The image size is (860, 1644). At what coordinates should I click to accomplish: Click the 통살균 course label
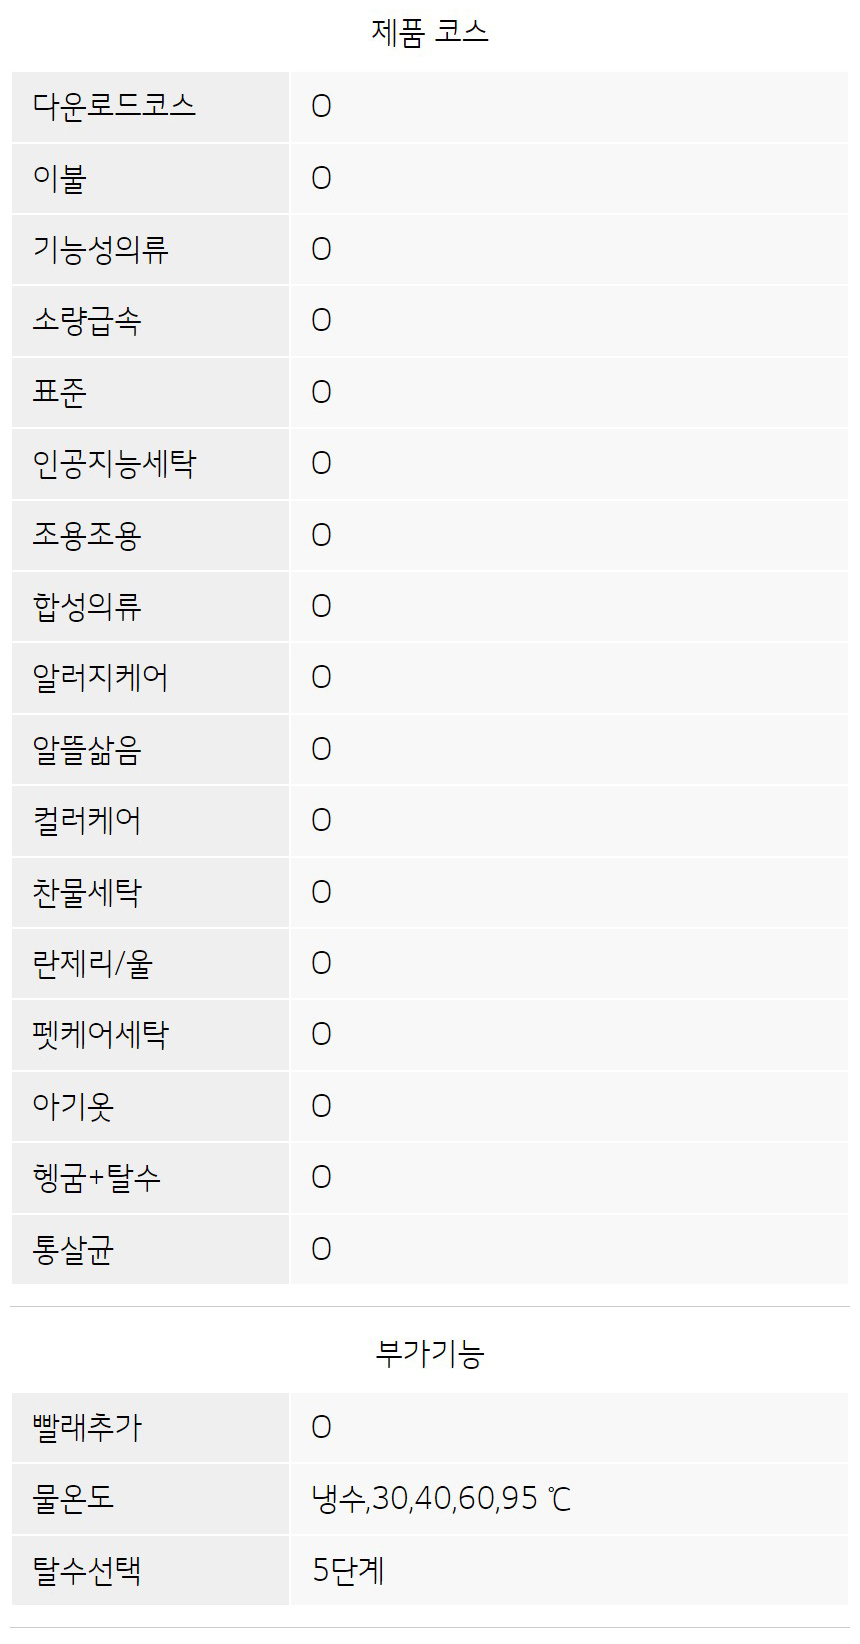click(73, 1249)
